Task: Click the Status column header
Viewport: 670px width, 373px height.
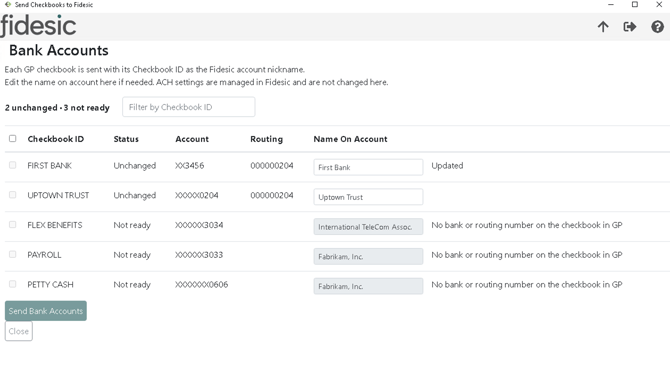Action: 126,139
